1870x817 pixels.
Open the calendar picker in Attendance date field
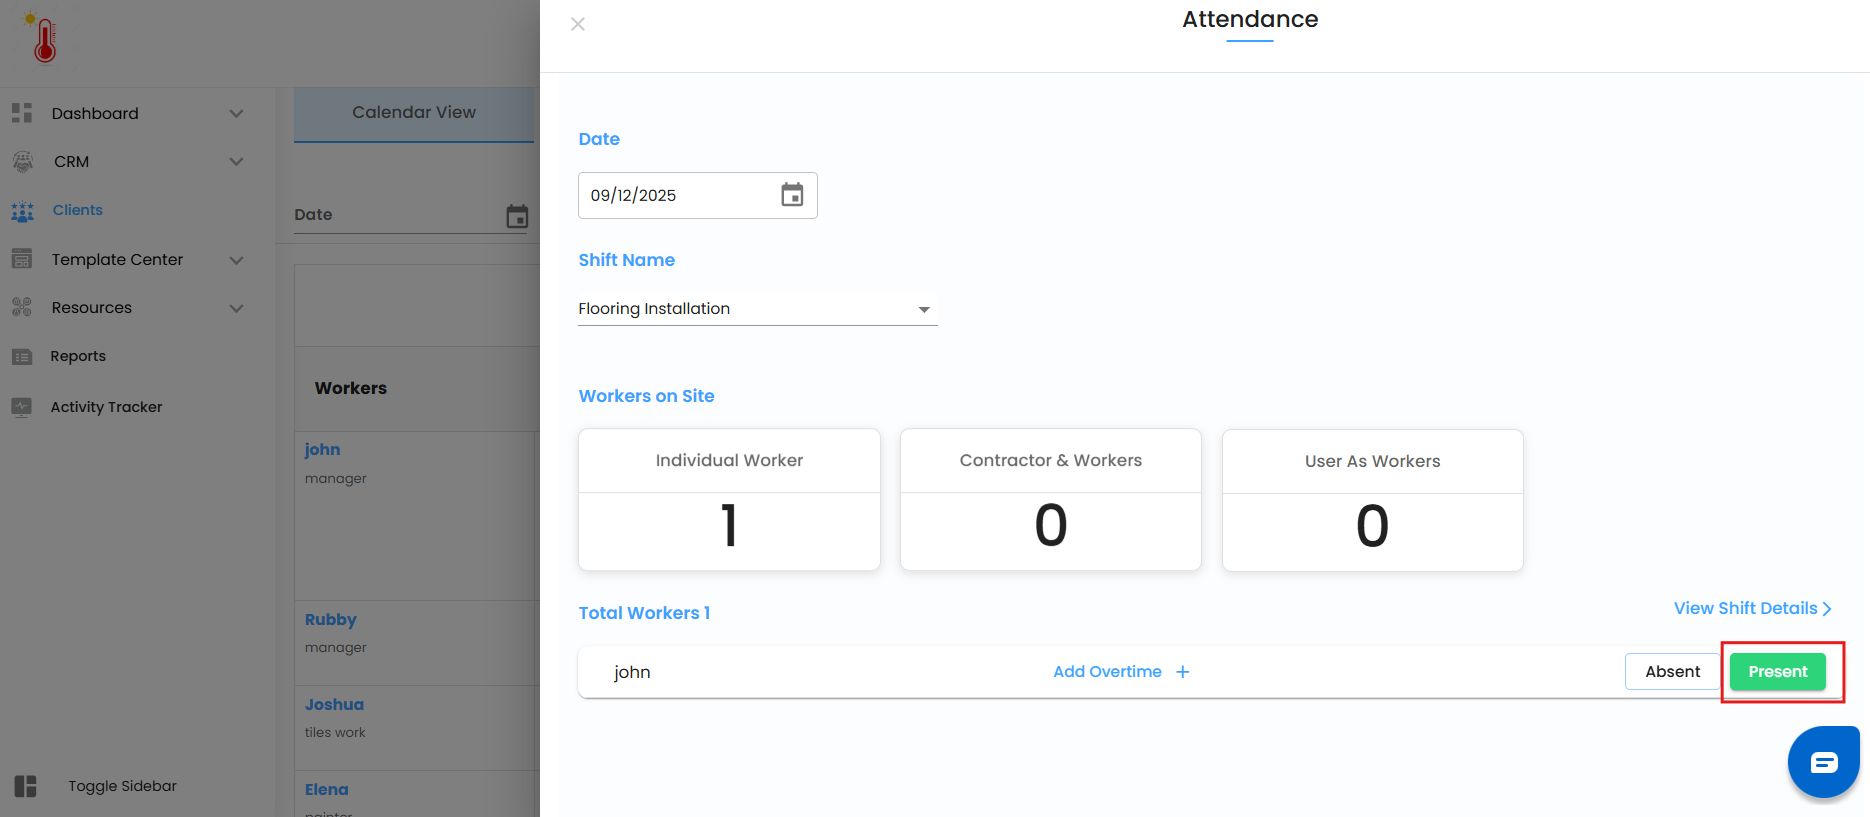[792, 195]
